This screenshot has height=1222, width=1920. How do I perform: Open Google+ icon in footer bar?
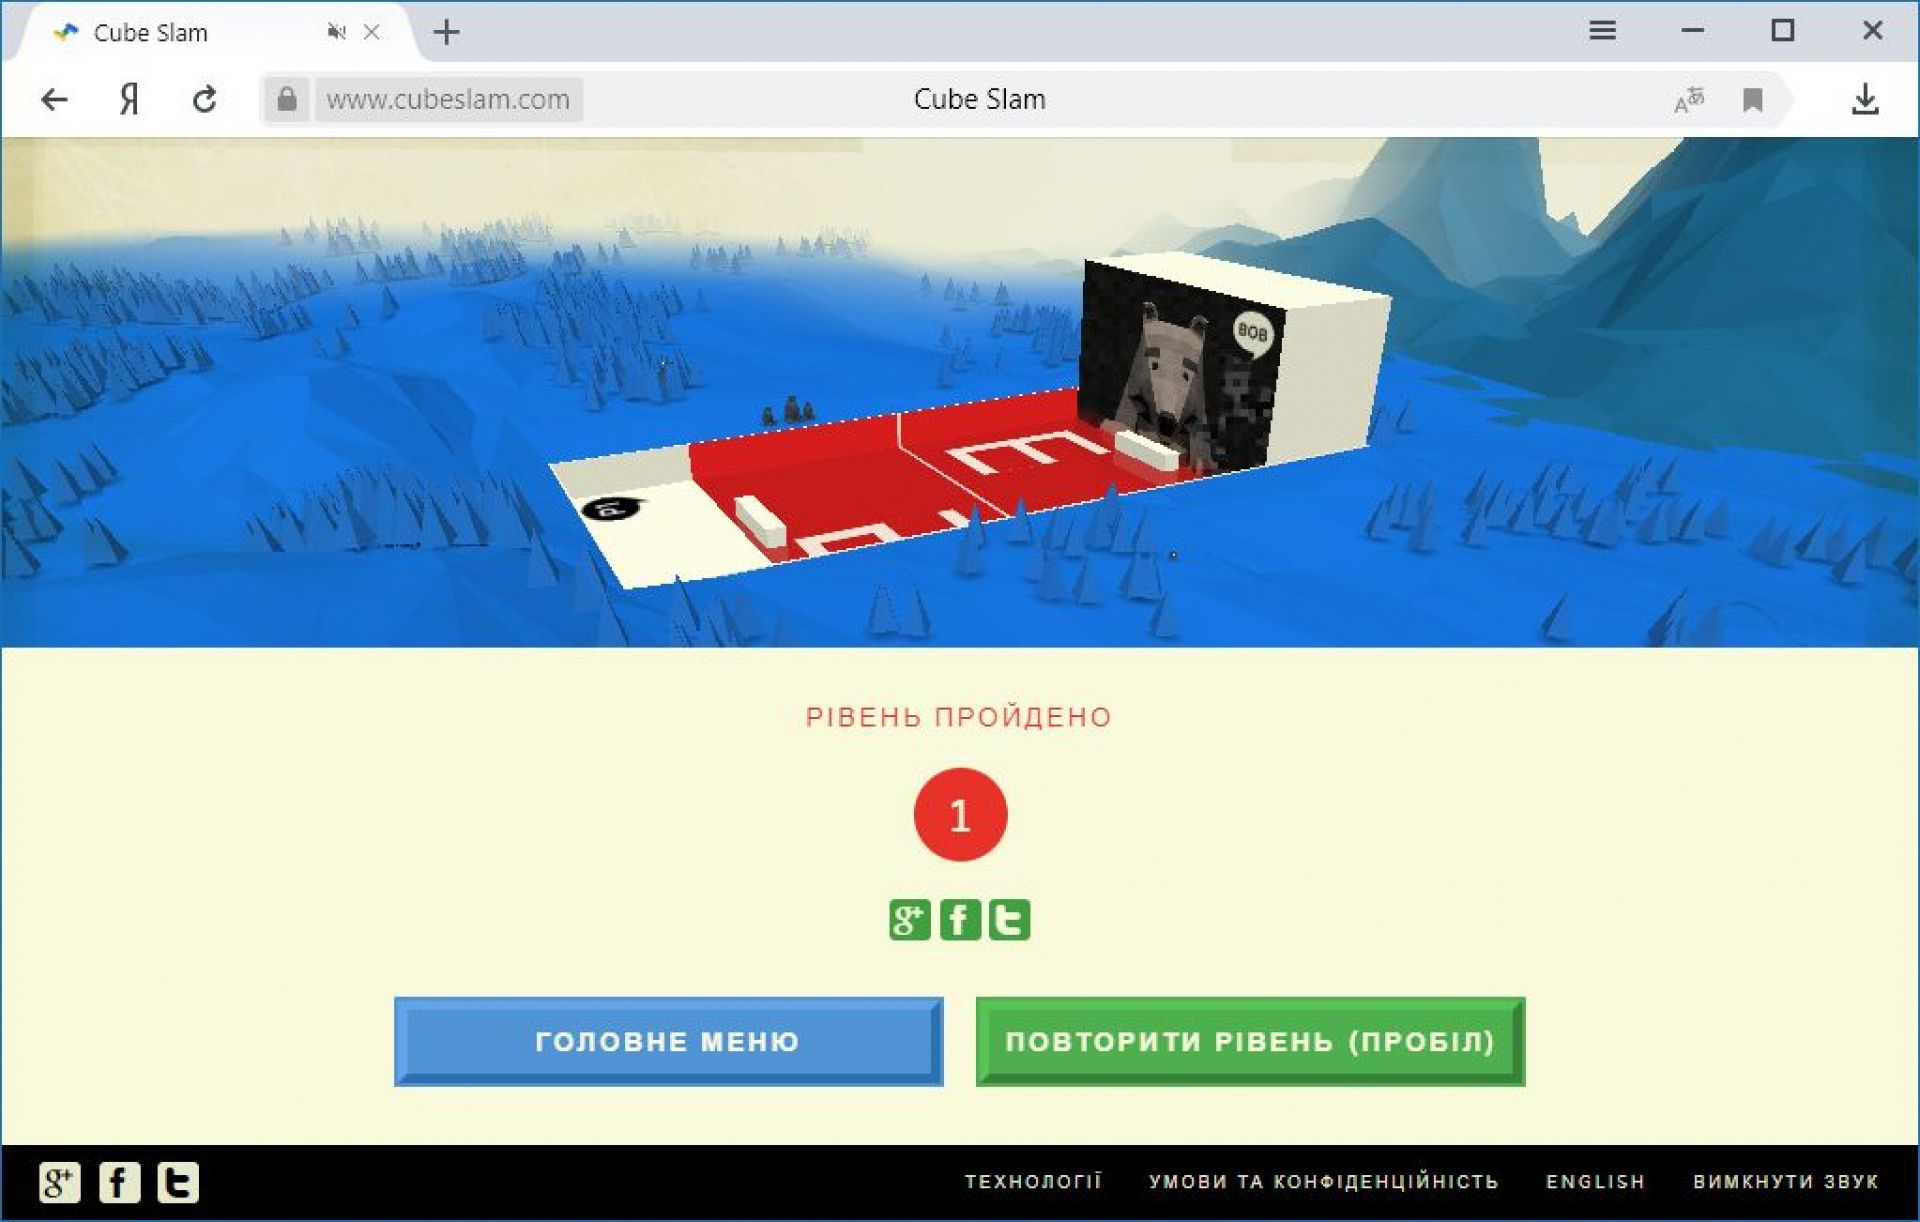click(59, 1182)
